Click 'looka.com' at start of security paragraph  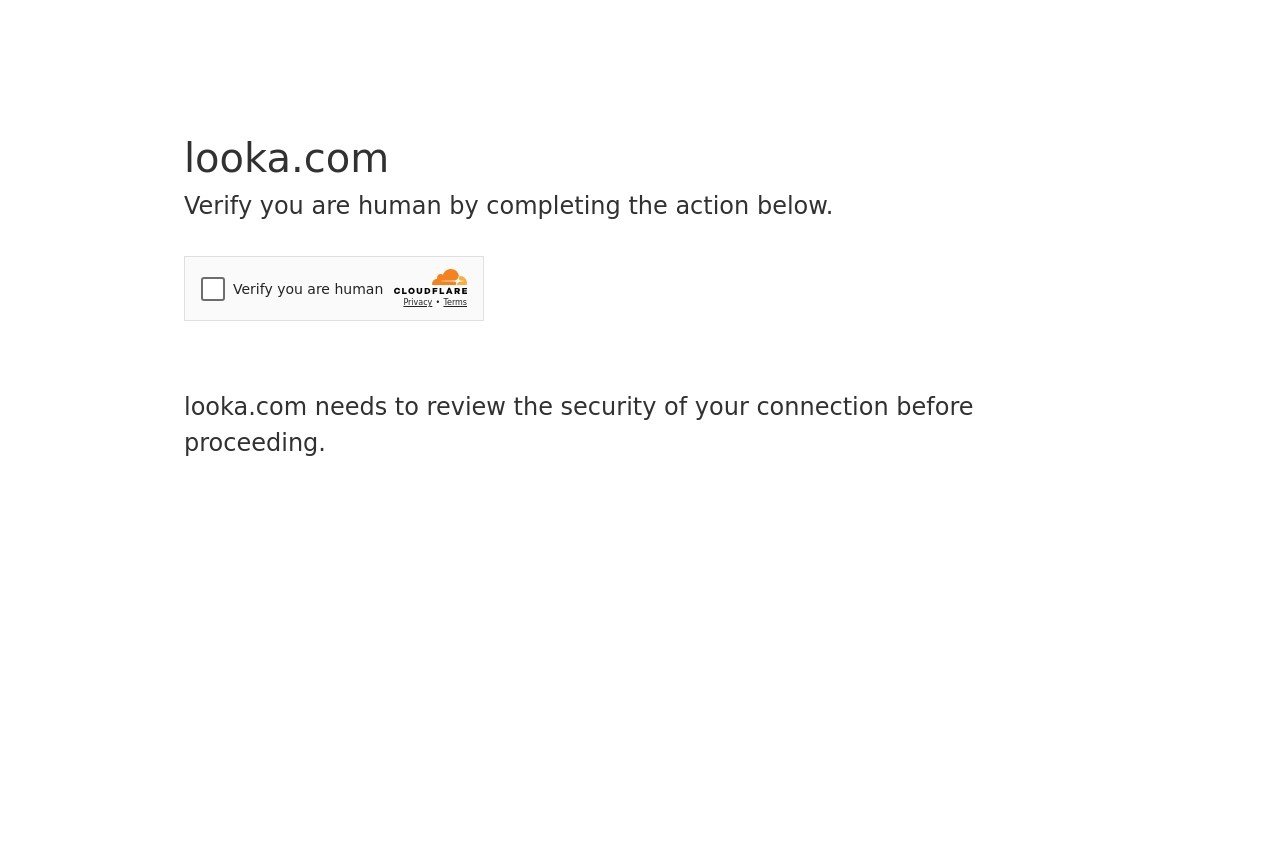coord(245,407)
